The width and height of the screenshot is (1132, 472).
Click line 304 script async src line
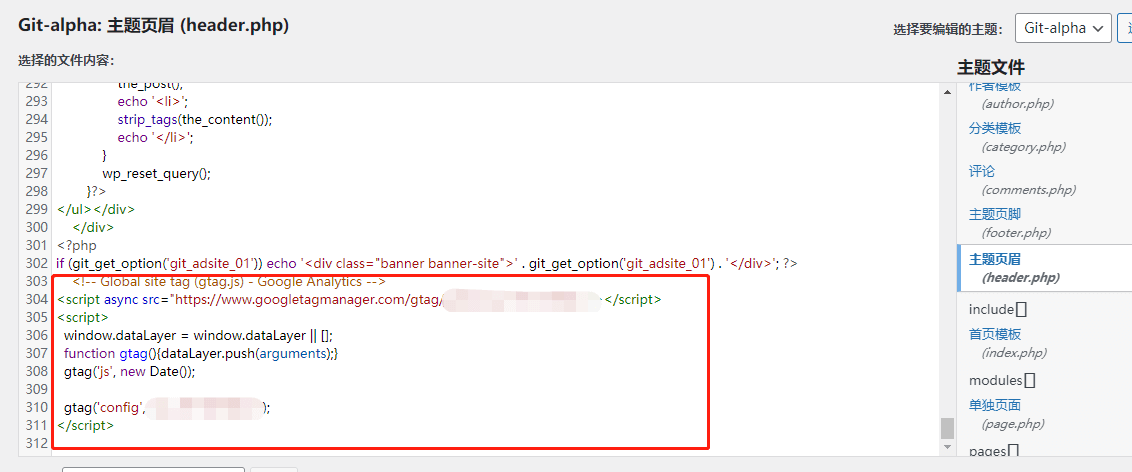[x=359, y=299]
